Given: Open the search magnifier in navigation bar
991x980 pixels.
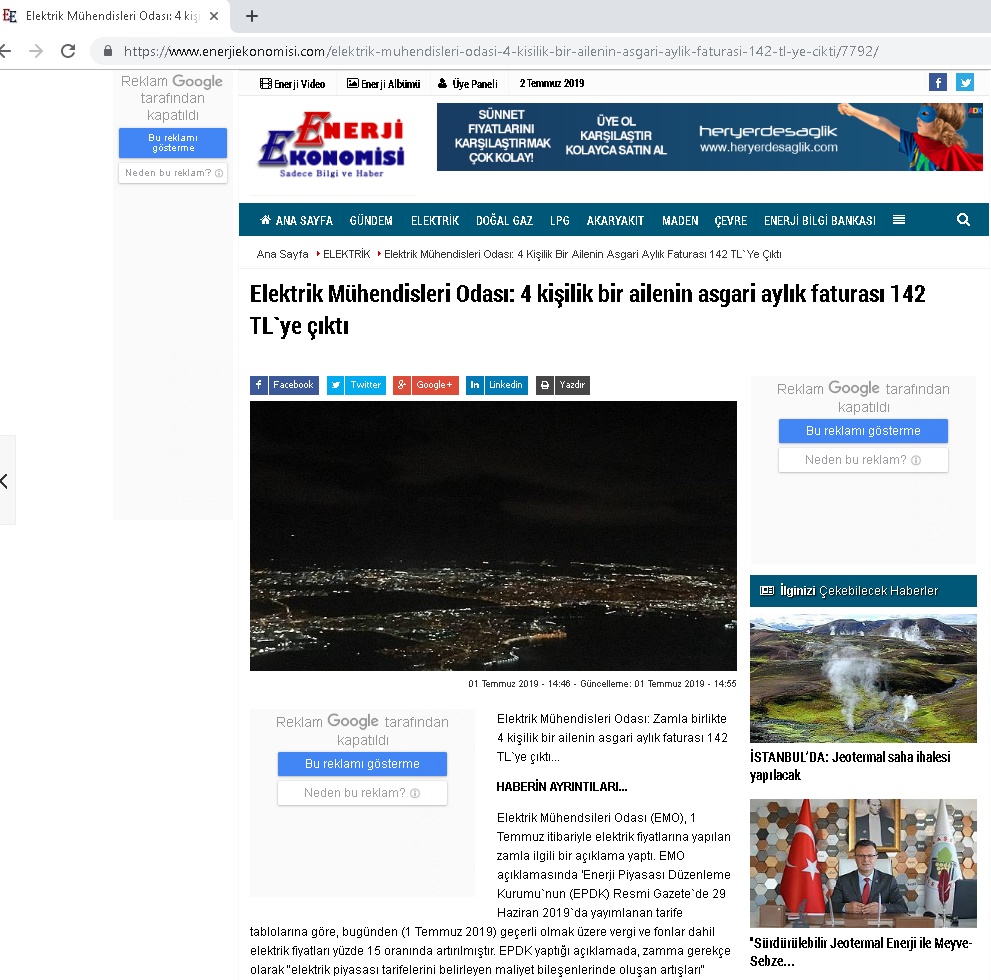Looking at the screenshot, I should [963, 220].
